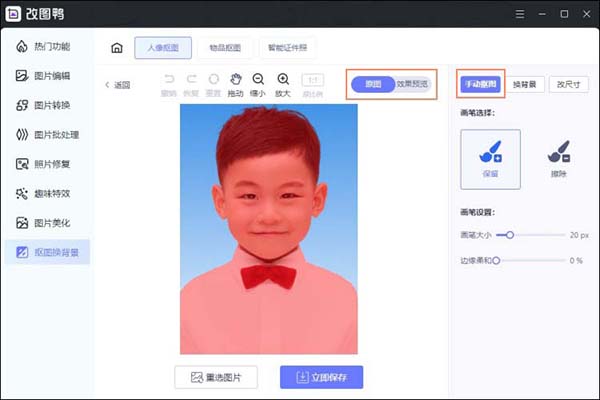The width and height of the screenshot is (600, 400).
Task: Click the 缩小 zoom out icon
Action: pyautogui.click(x=259, y=80)
